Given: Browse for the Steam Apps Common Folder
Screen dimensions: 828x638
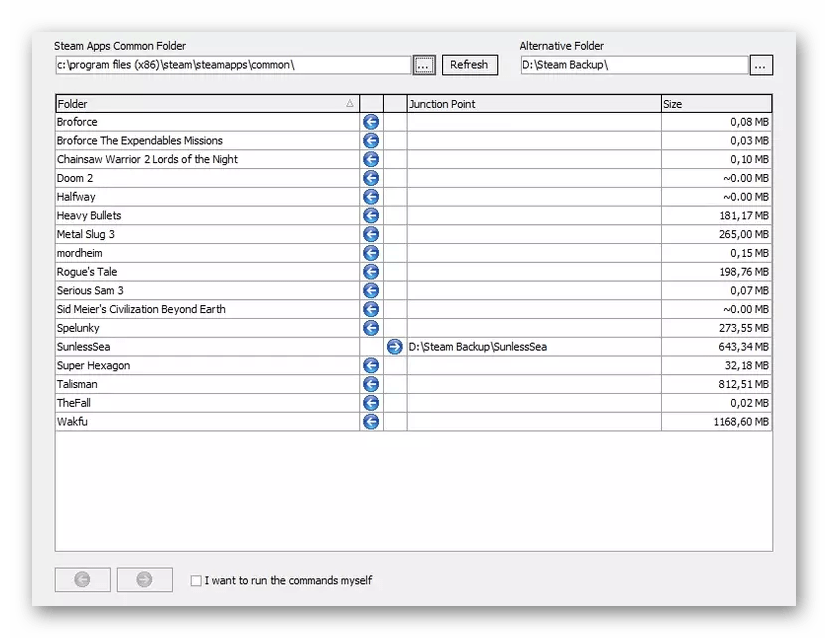Looking at the screenshot, I should 424,65.
